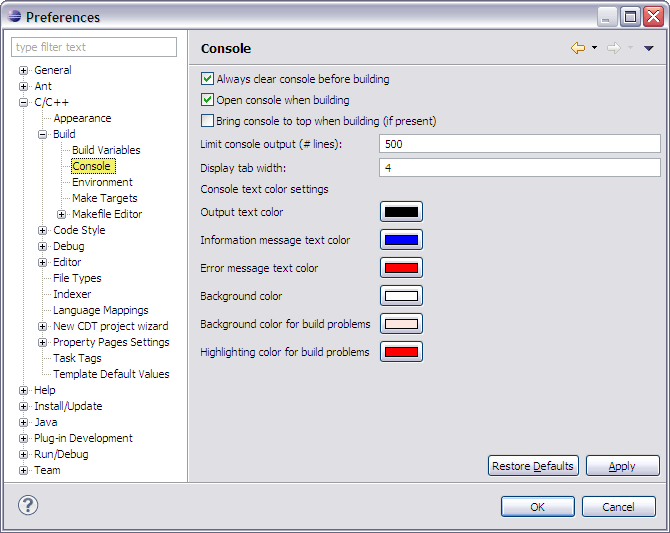Image resolution: width=670 pixels, height=533 pixels.
Task: Click the Apply button
Action: (623, 465)
